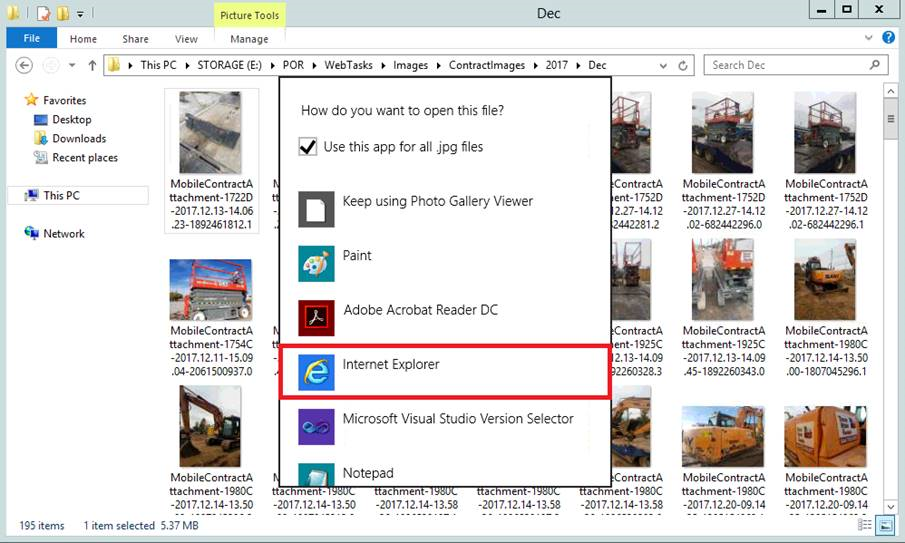Click the Microsoft Visual Studio Version Selector icon

click(316, 426)
